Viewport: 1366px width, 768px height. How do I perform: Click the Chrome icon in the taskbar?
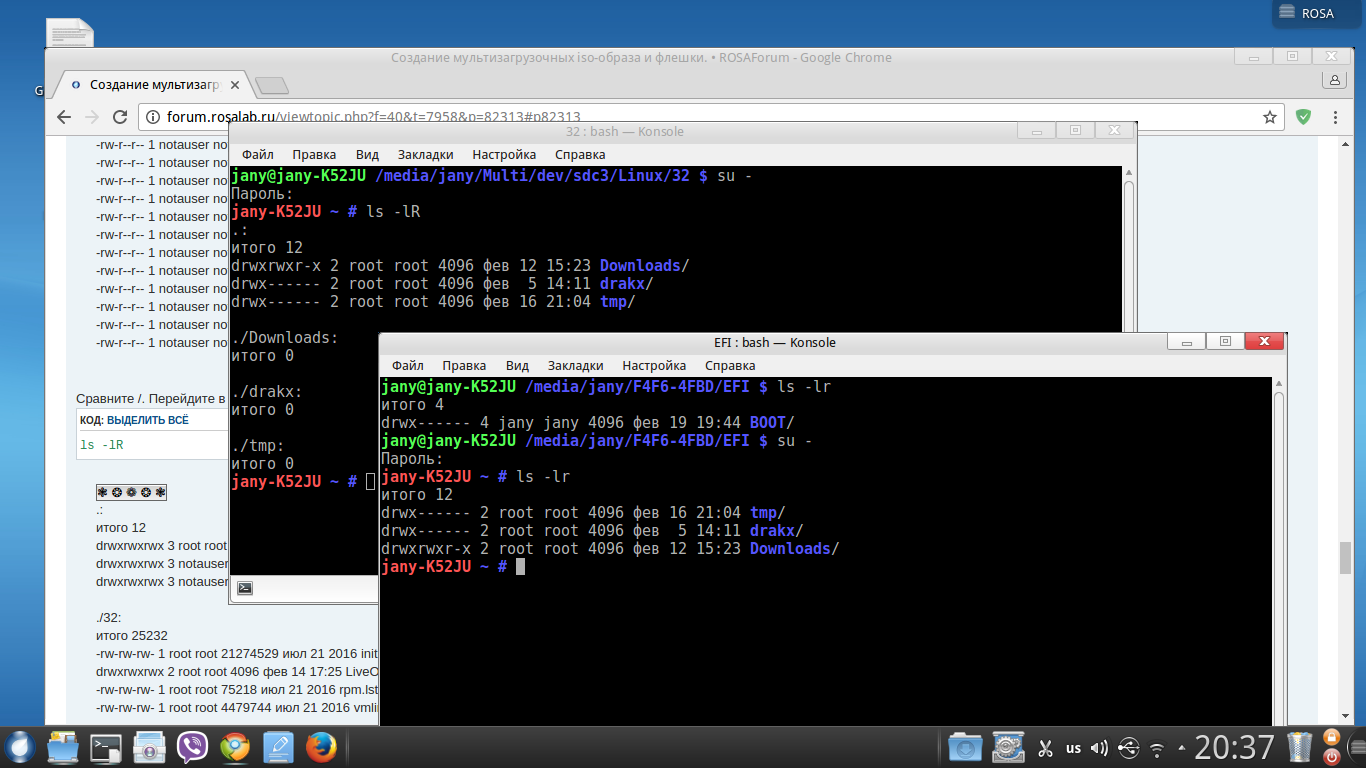[235, 747]
